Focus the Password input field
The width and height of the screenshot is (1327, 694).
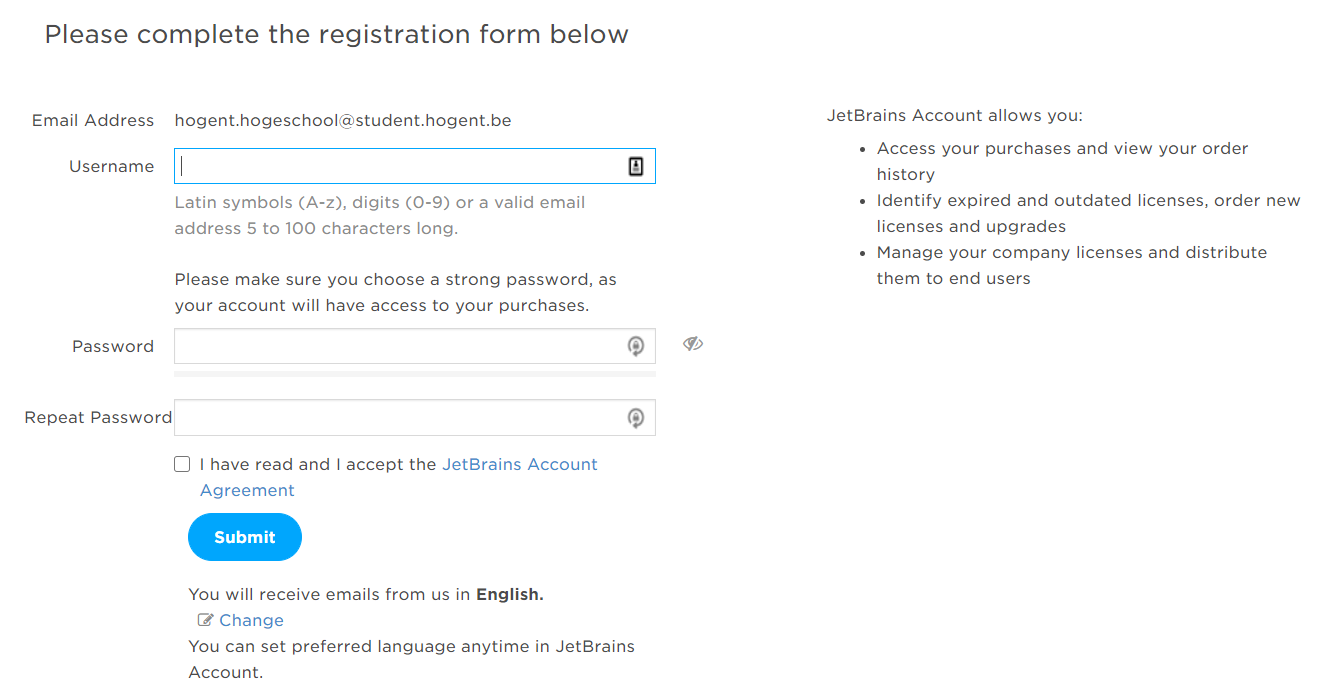pyautogui.click(x=415, y=346)
